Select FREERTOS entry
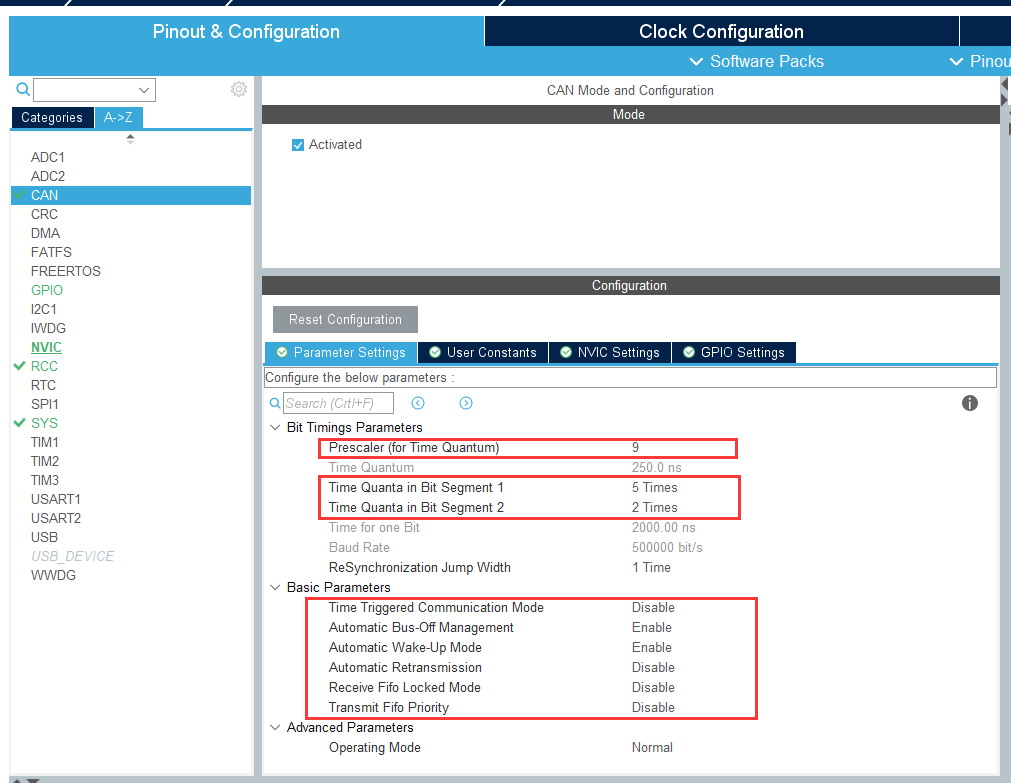 (66, 271)
